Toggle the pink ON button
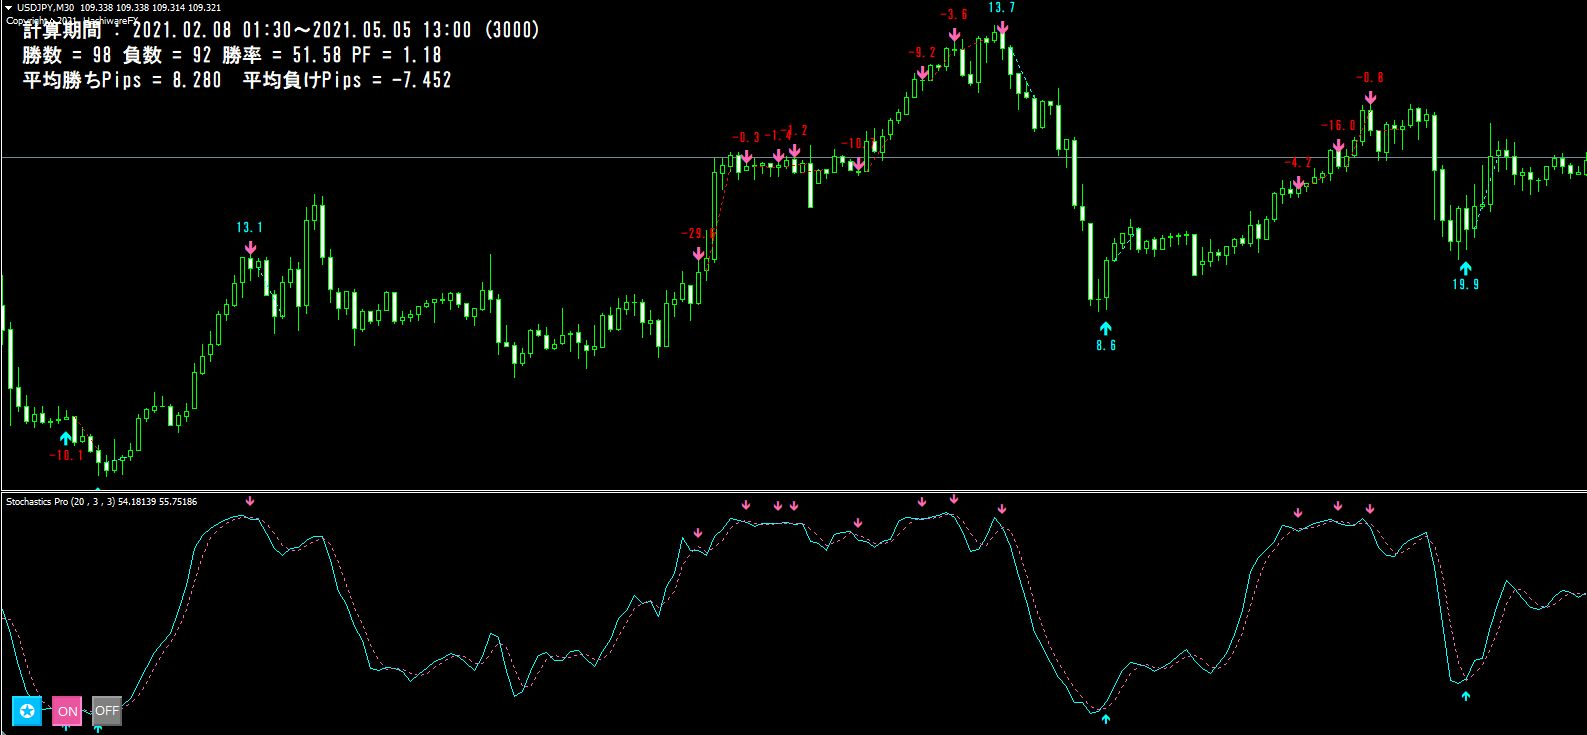Viewport: 1587px width, 735px height. click(x=67, y=711)
